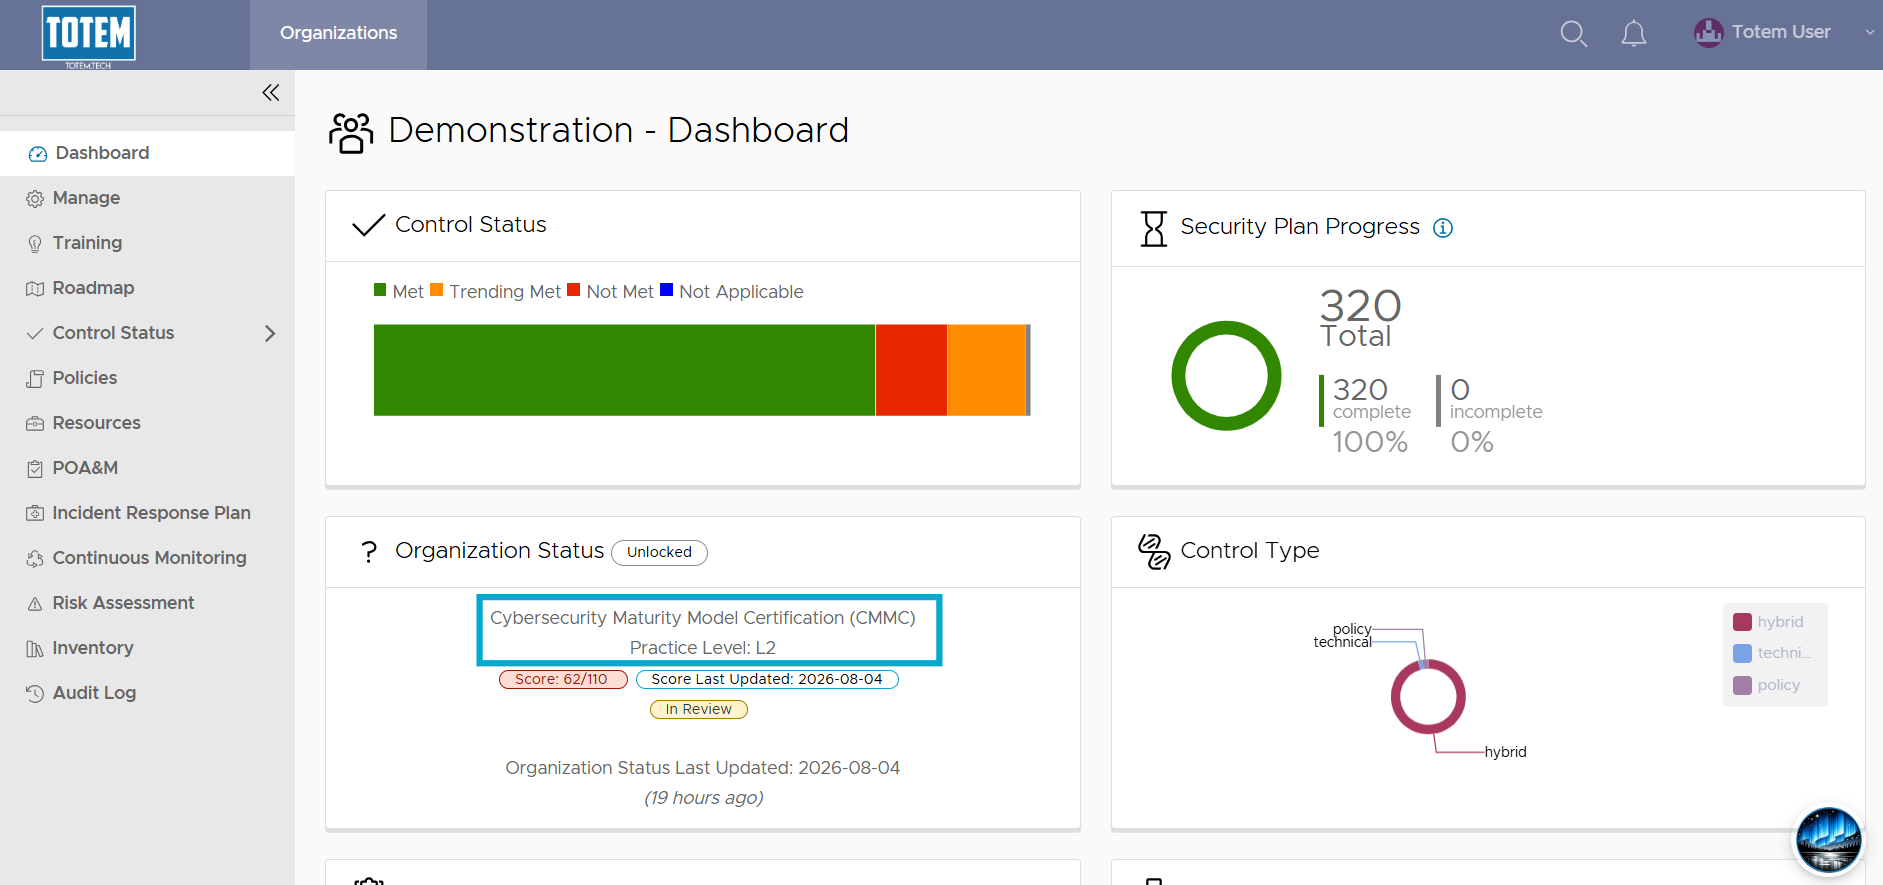Click the Incident Response Plan icon
Screen dimensions: 1883x885
pos(35,513)
